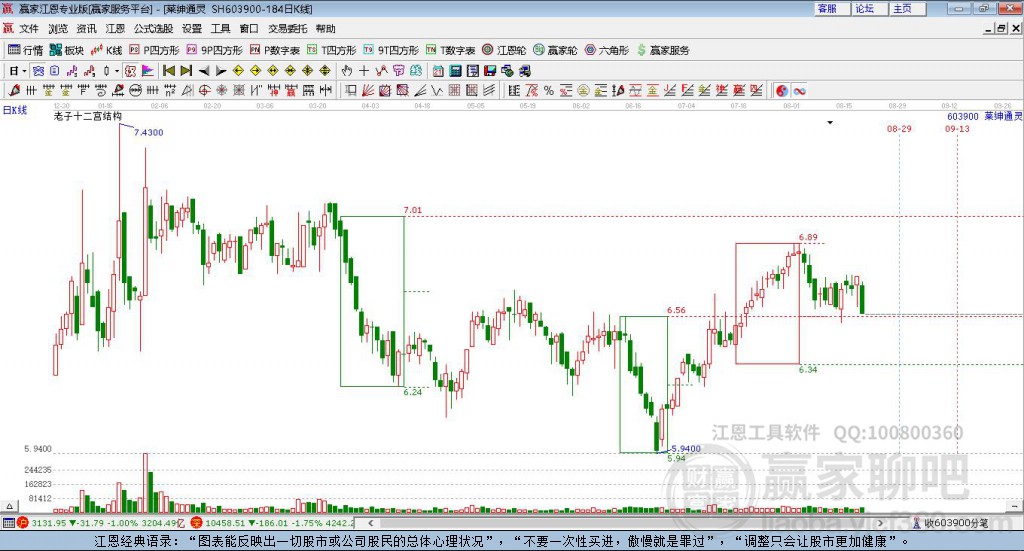The image size is (1024, 551).
Task: Click the 08-29 date marker
Action: (x=899, y=129)
